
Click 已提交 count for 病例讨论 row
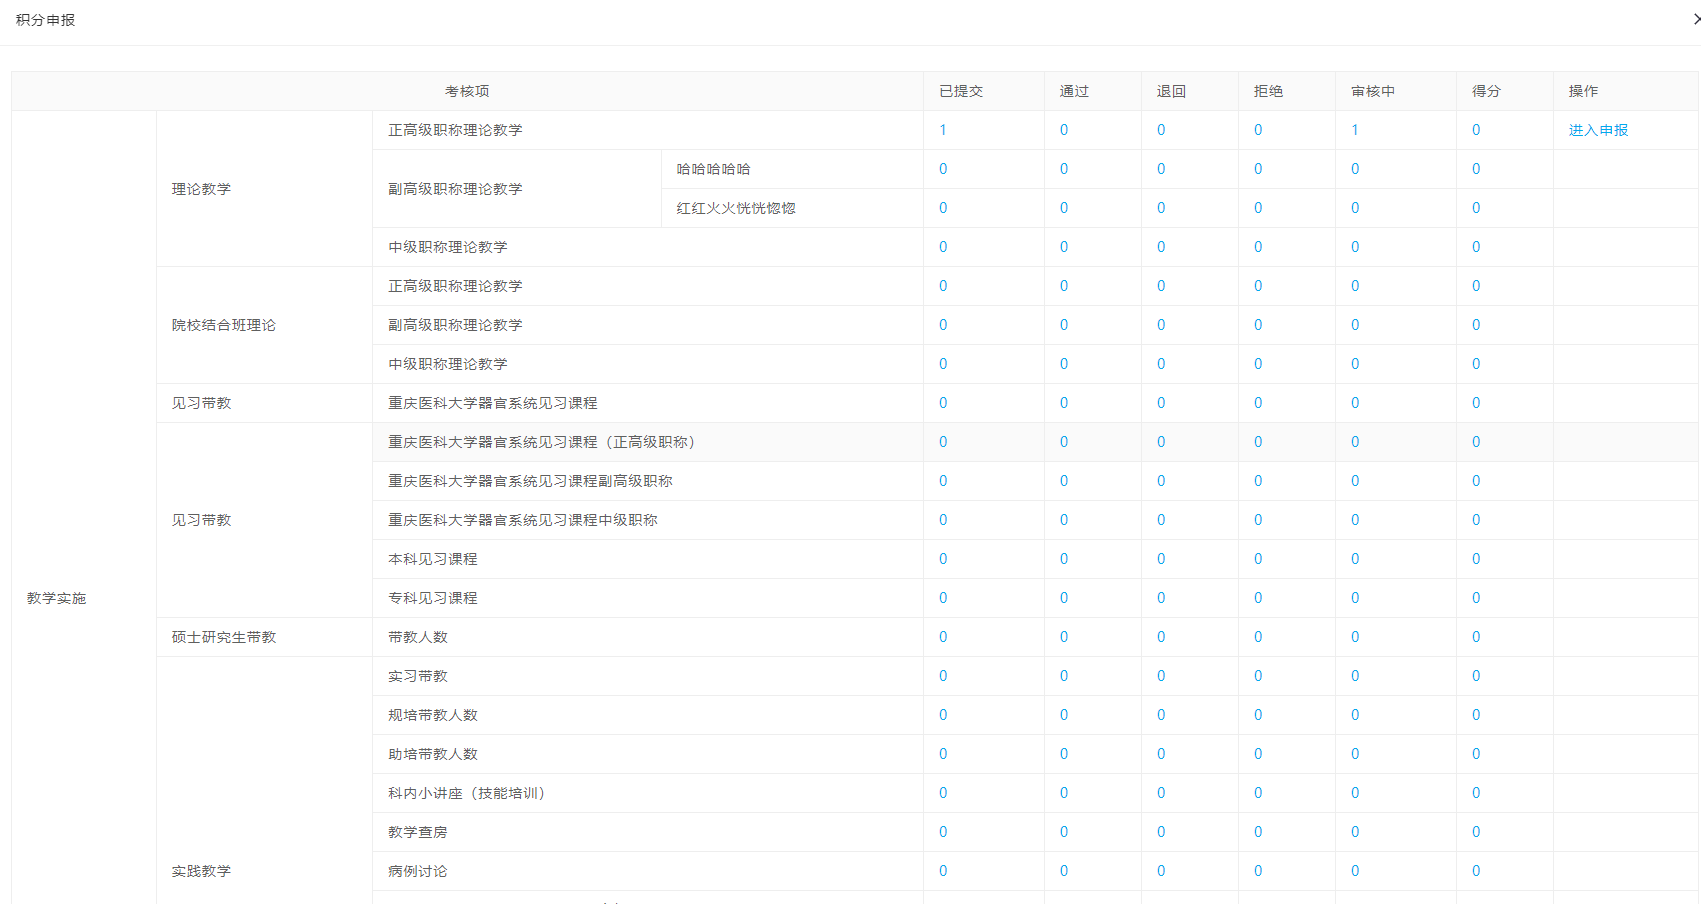click(x=943, y=871)
